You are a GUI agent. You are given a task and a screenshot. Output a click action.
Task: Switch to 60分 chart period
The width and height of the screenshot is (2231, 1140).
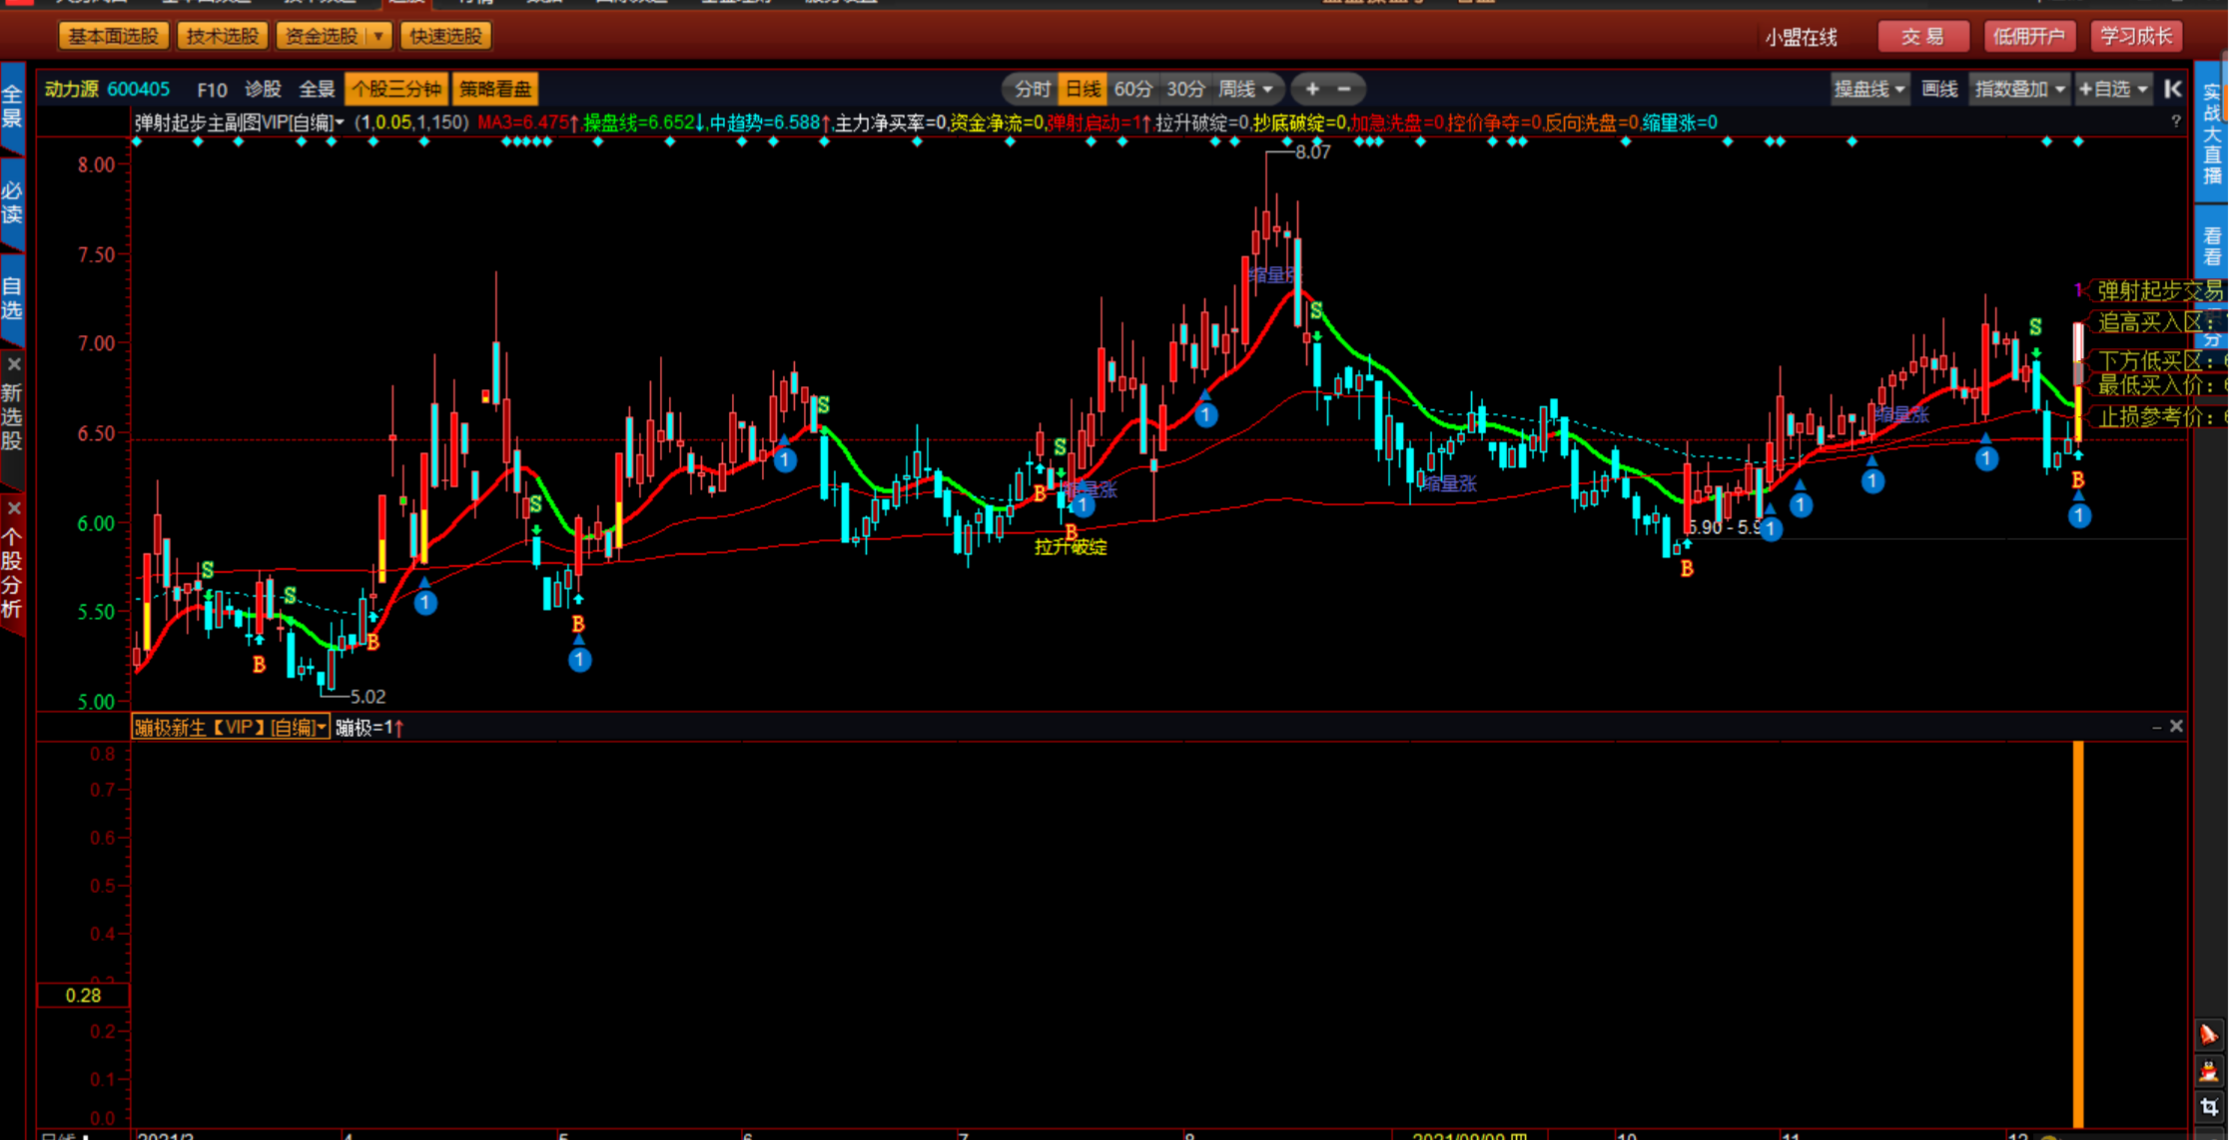tap(1133, 89)
